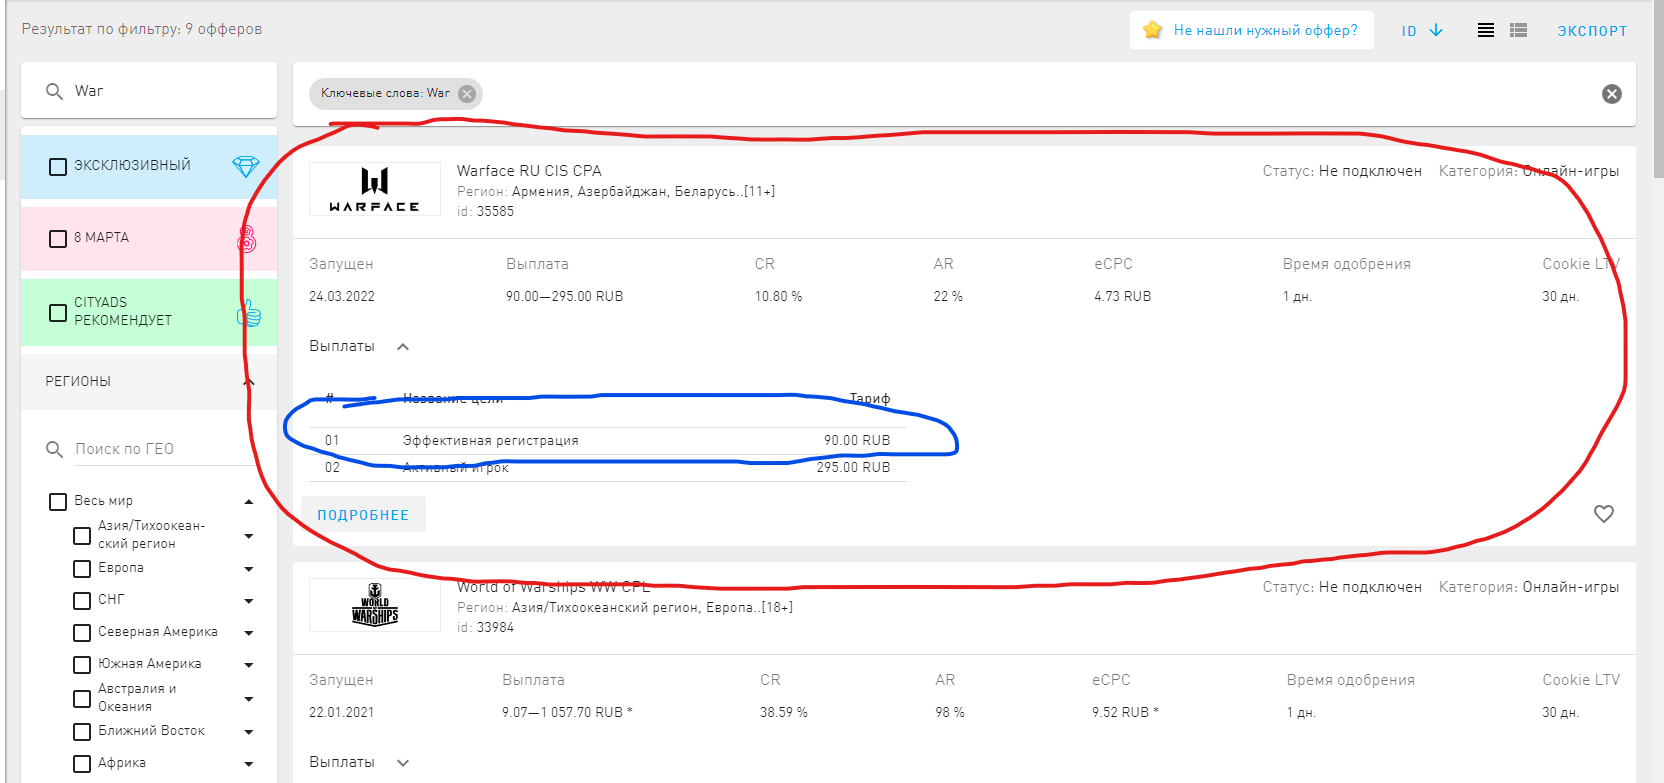
Task: Add Warface offer to favorites heart icon
Action: [1603, 514]
